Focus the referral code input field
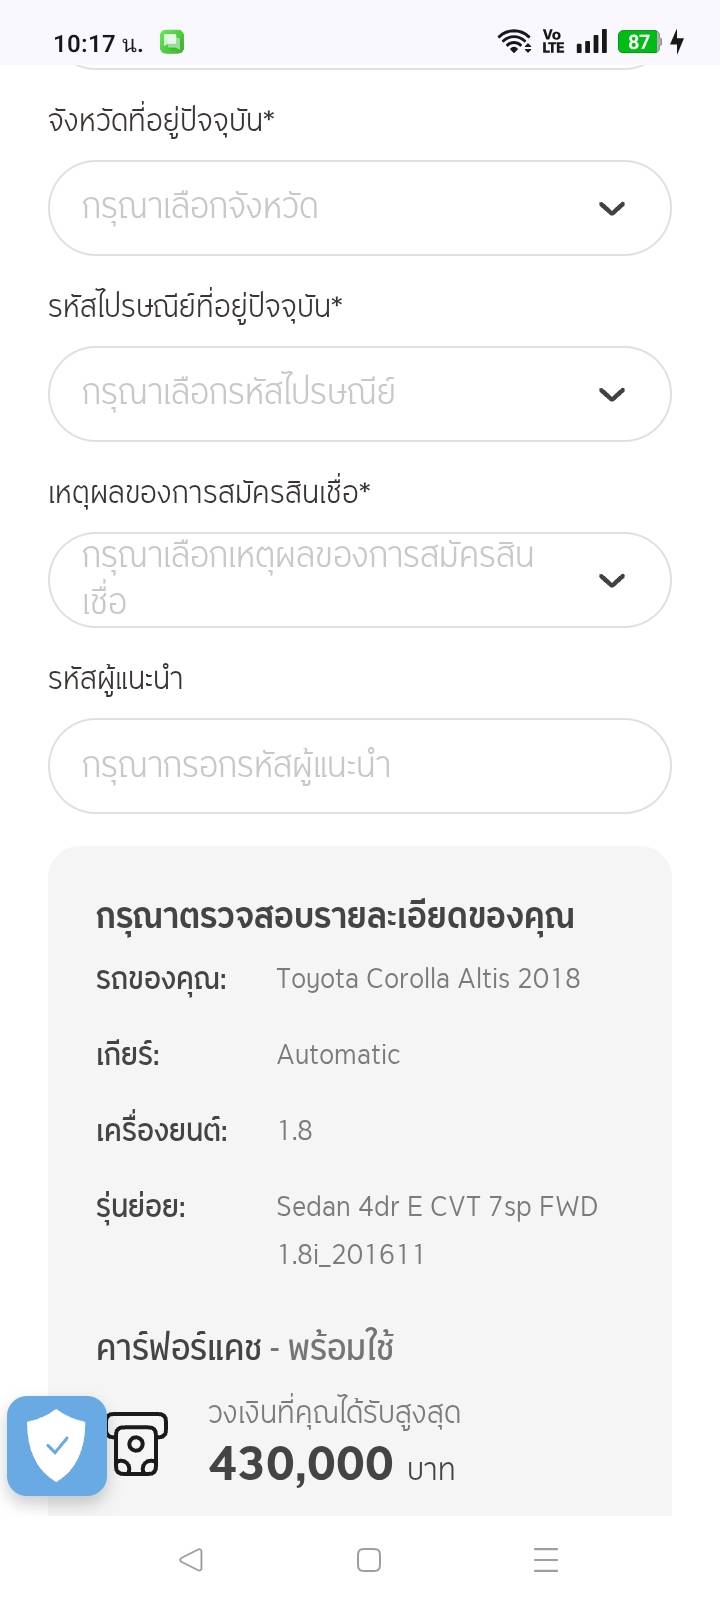This screenshot has height=1604, width=720. tap(359, 766)
